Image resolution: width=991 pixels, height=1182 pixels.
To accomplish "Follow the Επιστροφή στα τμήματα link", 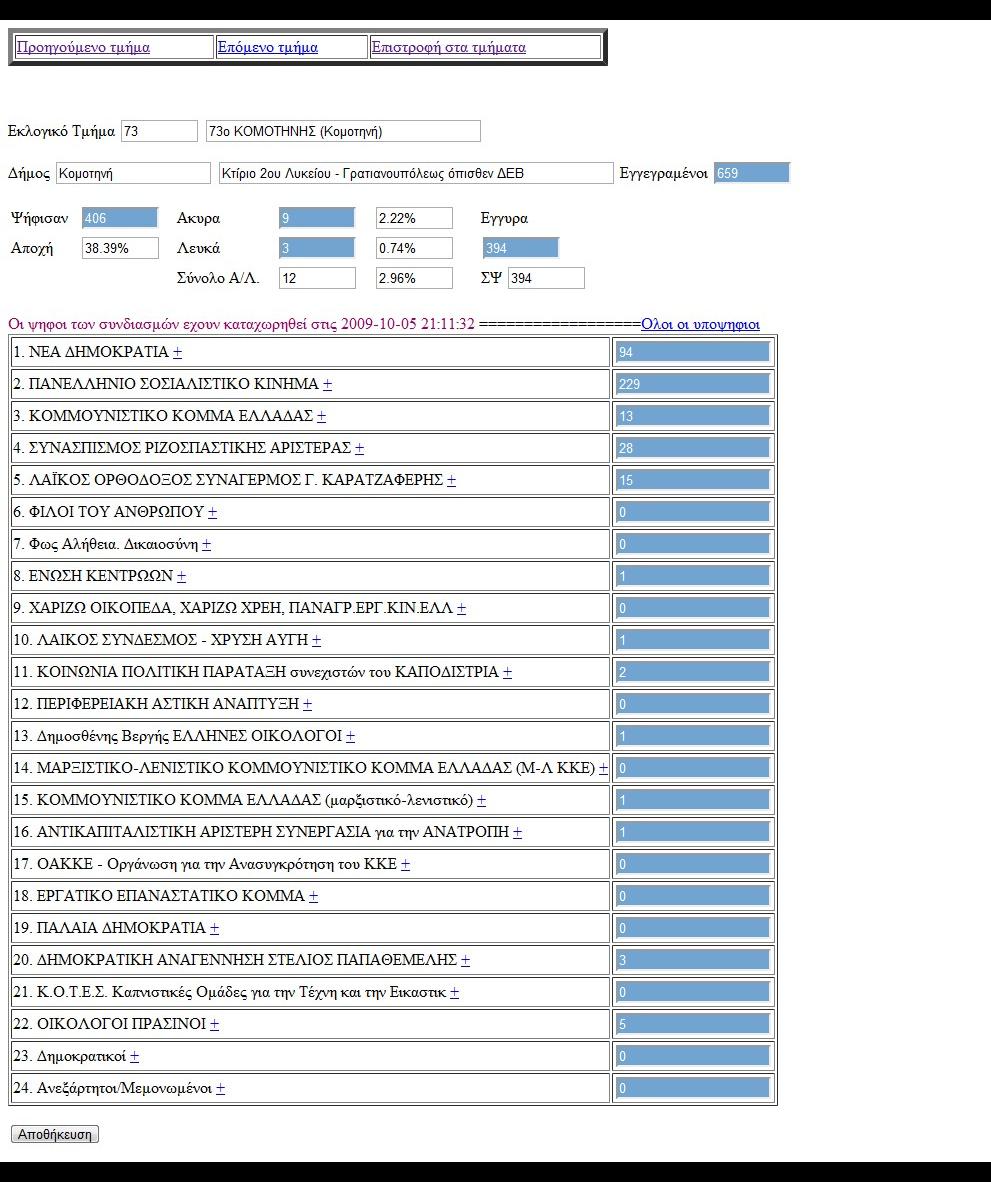I will [448, 47].
